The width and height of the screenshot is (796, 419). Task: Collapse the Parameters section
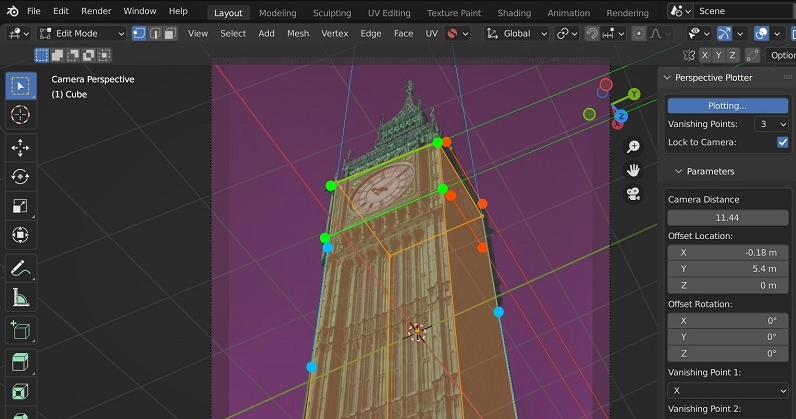(678, 171)
